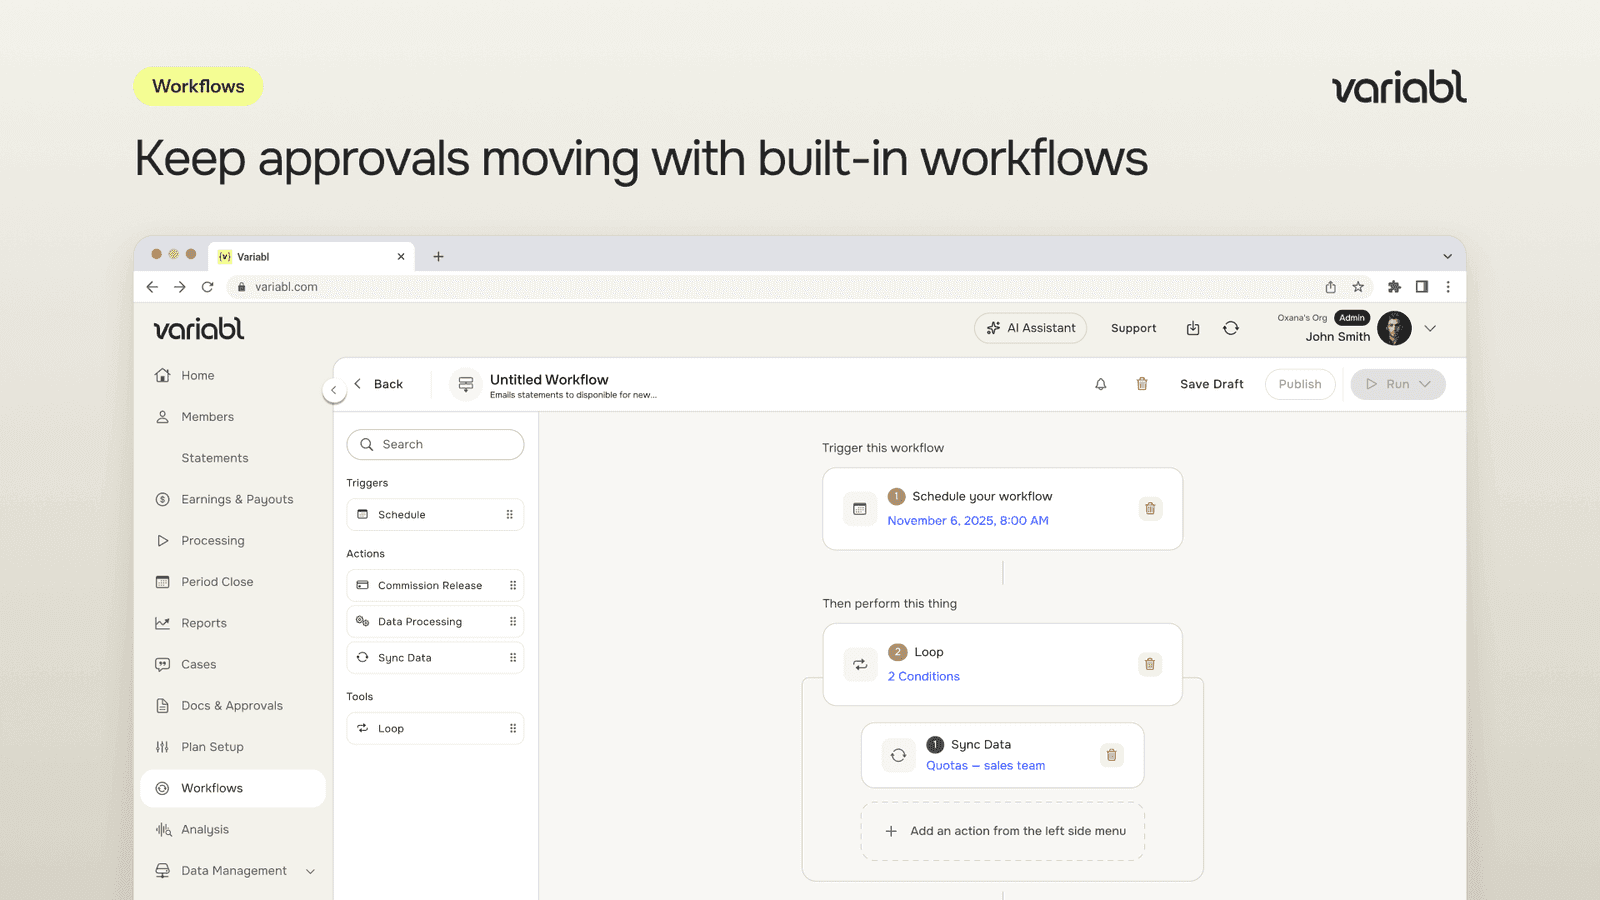1600x900 pixels.
Task: Click the Quotas – sales team link
Action: coord(986,766)
